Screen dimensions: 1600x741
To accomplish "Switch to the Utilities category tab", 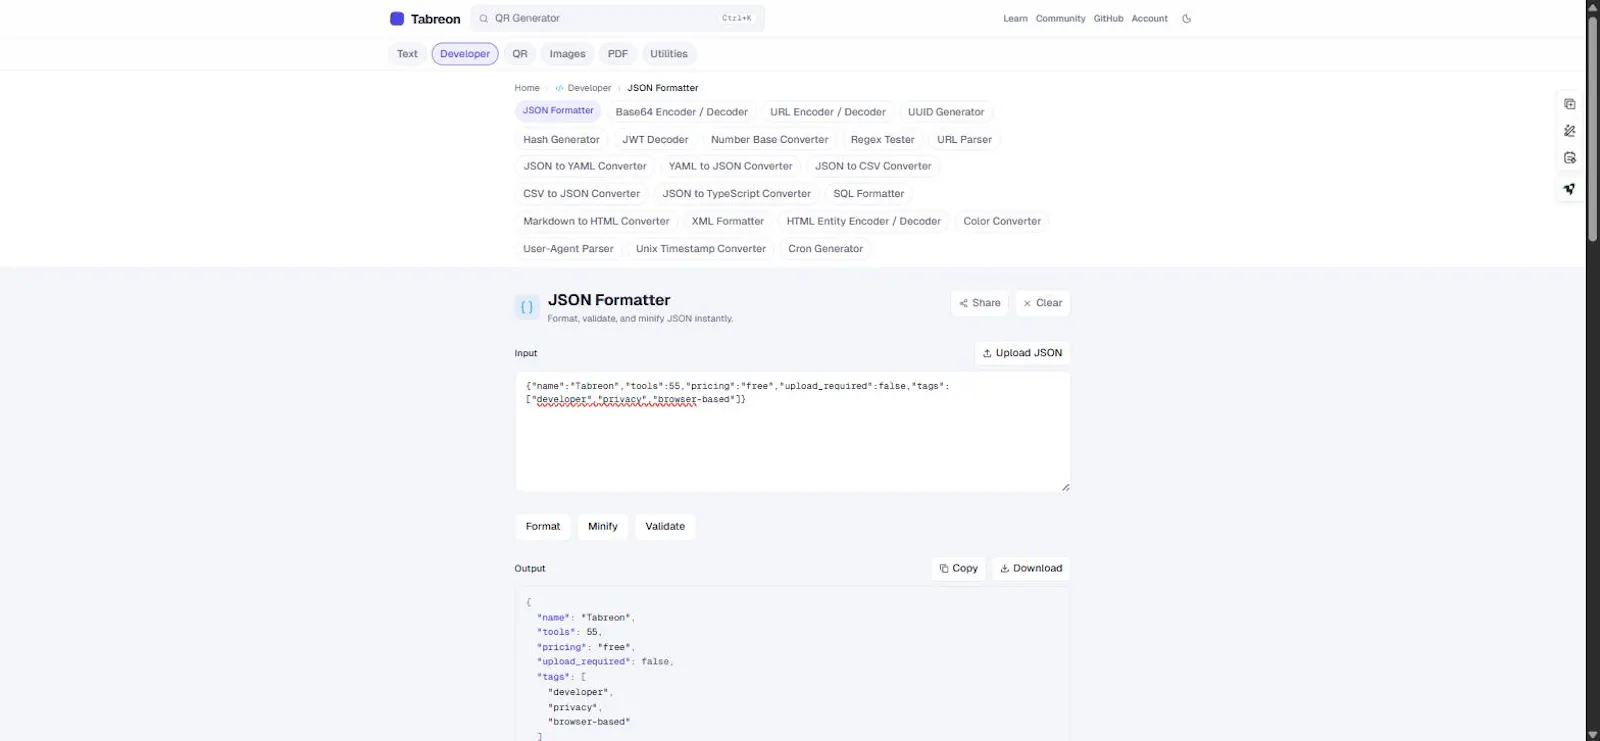I will 669,54.
